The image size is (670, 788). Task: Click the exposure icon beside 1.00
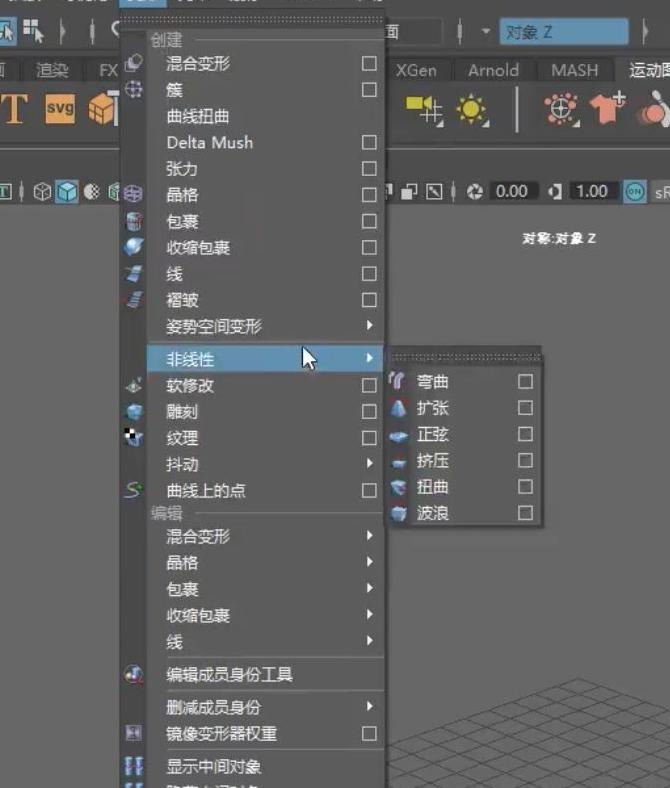555,191
